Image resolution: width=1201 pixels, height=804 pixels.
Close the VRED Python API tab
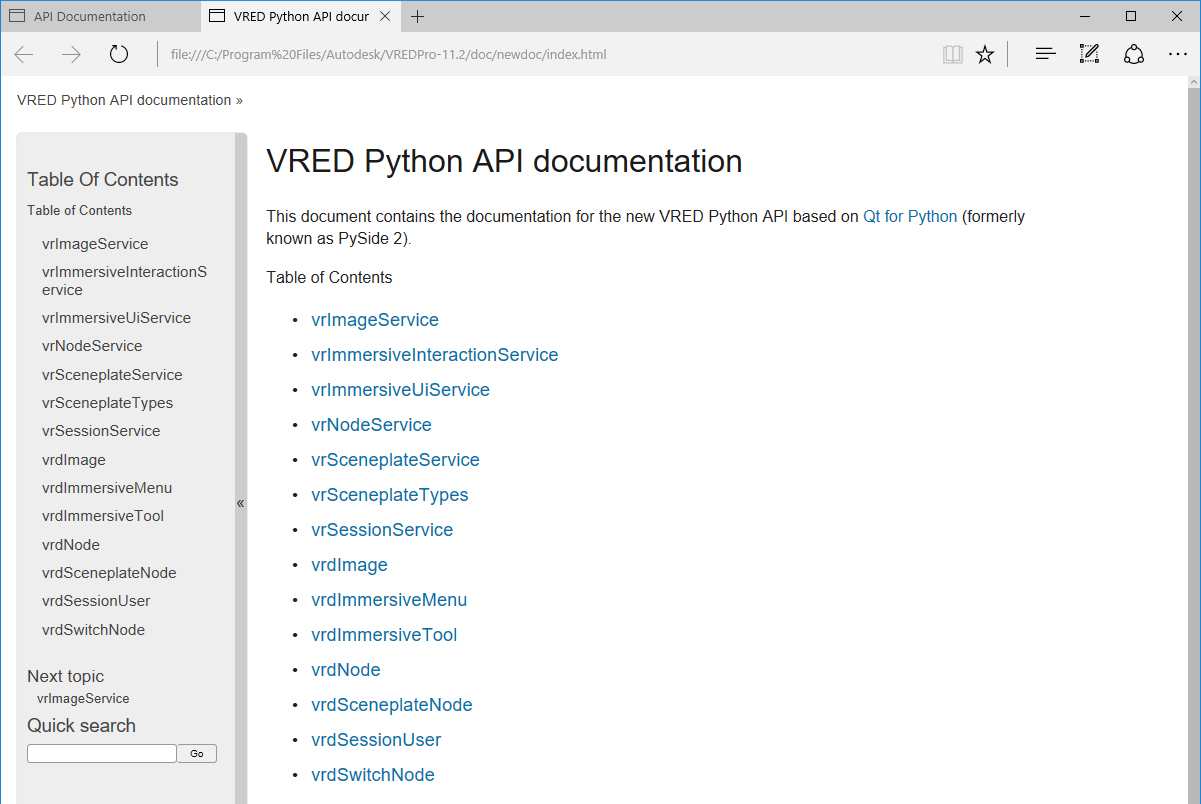[x=385, y=16]
